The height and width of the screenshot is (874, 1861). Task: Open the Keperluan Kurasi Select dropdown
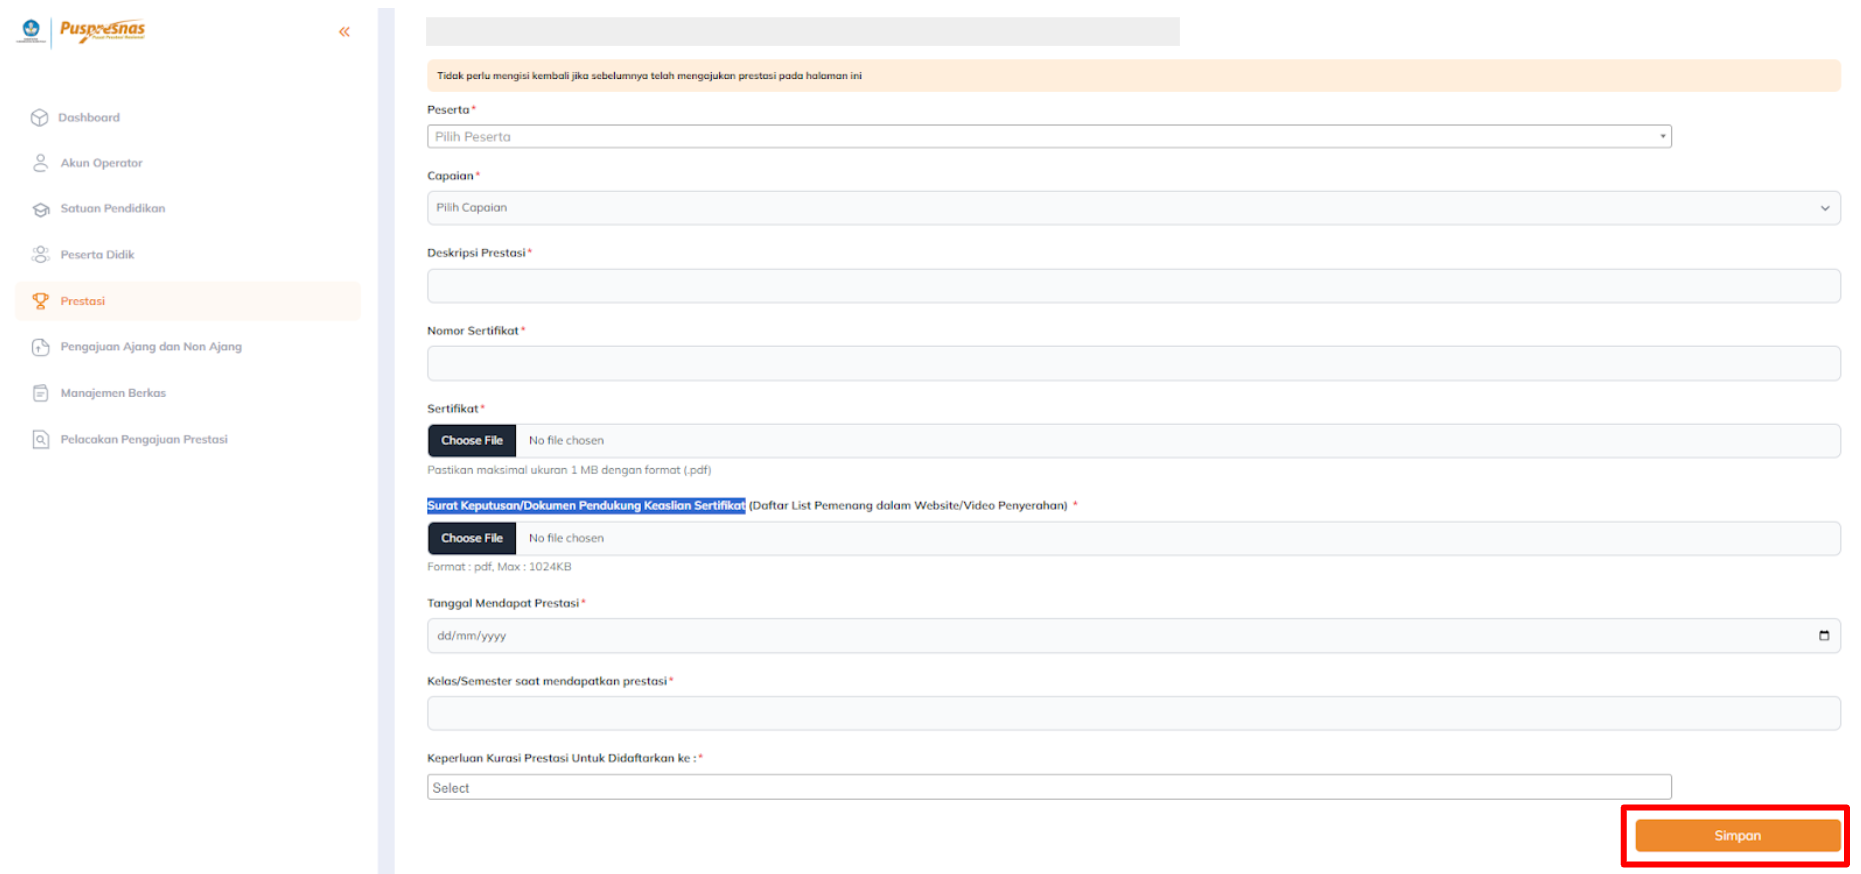coord(1049,788)
